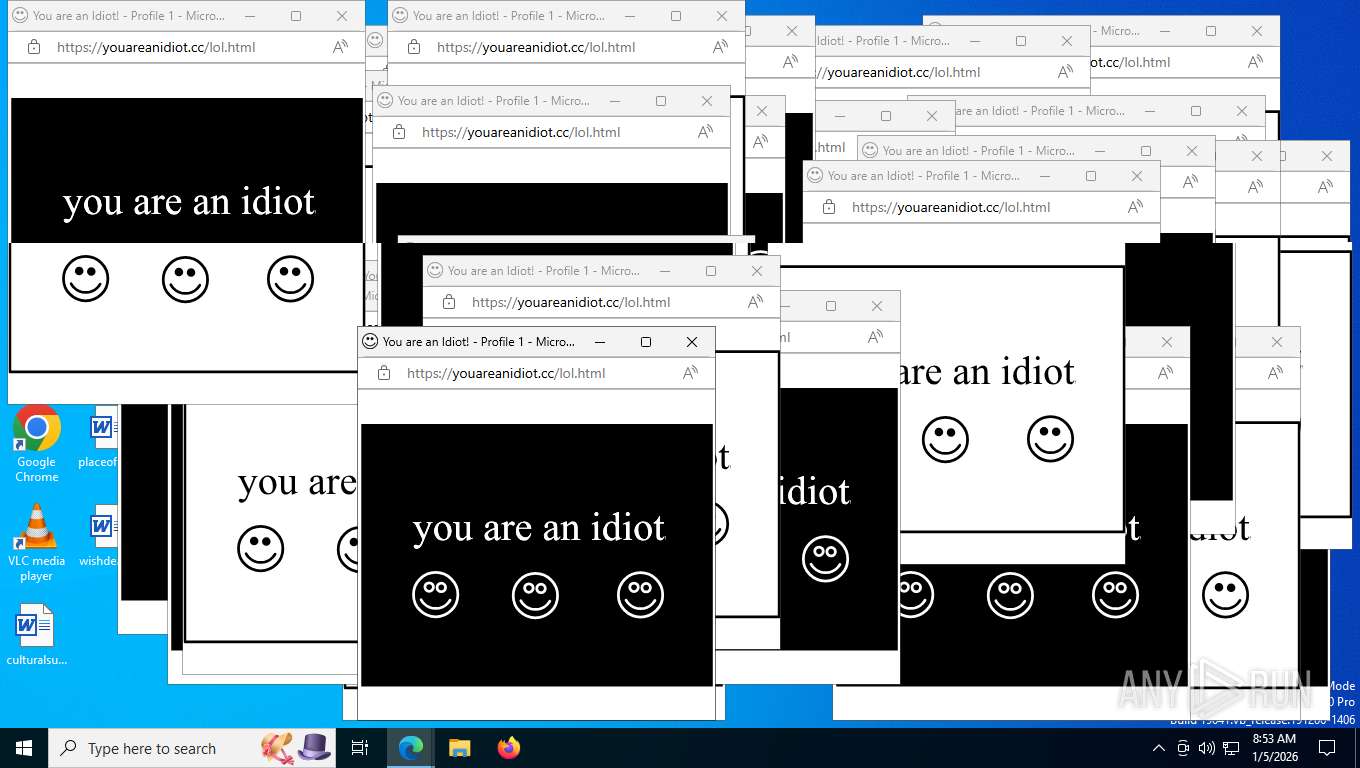The image size is (1360, 768).
Task: Maximize the top-left 'You are an Idiot!' window
Action: pos(296,16)
